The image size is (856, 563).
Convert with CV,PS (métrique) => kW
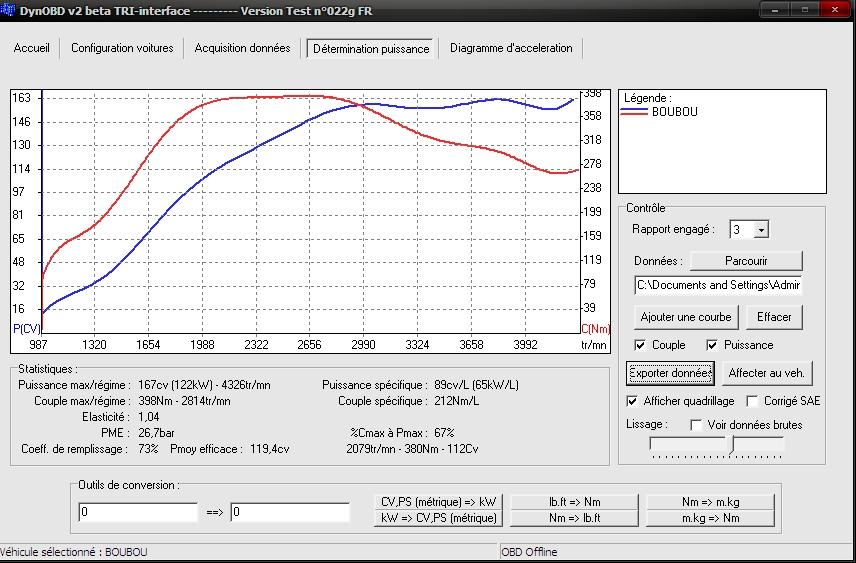click(x=438, y=502)
